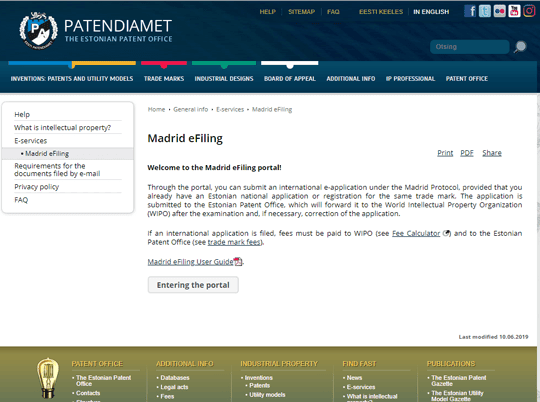Open the IP Professional menu

[x=411, y=79]
